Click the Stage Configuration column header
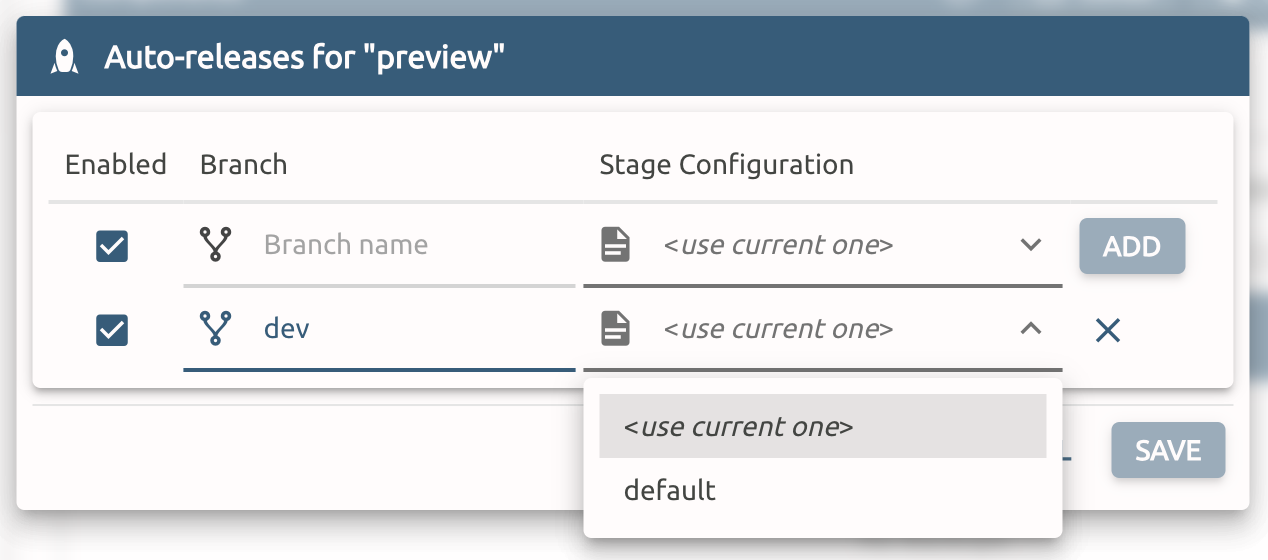This screenshot has width=1268, height=560. pos(727,165)
